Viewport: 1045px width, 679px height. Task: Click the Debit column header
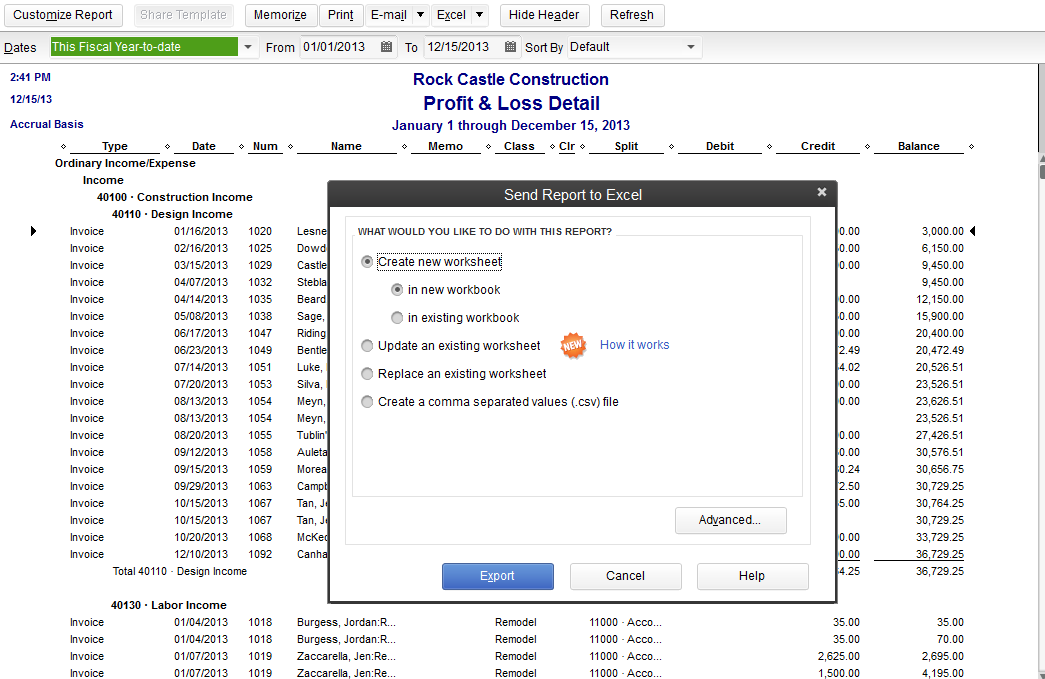720,146
